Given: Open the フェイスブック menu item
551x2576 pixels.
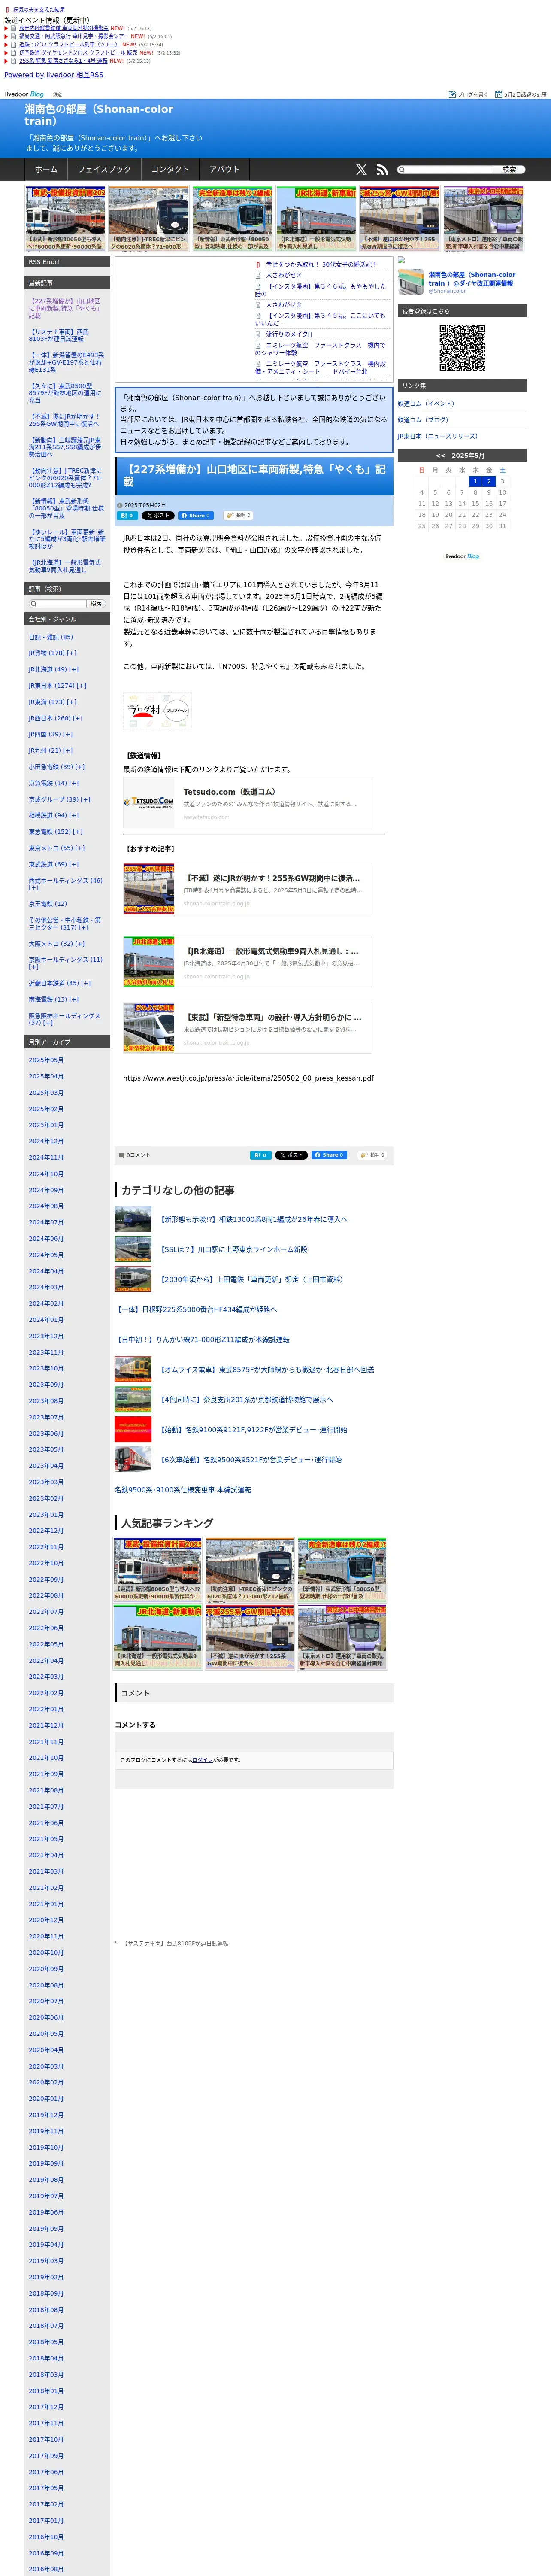Looking at the screenshot, I should [x=104, y=170].
